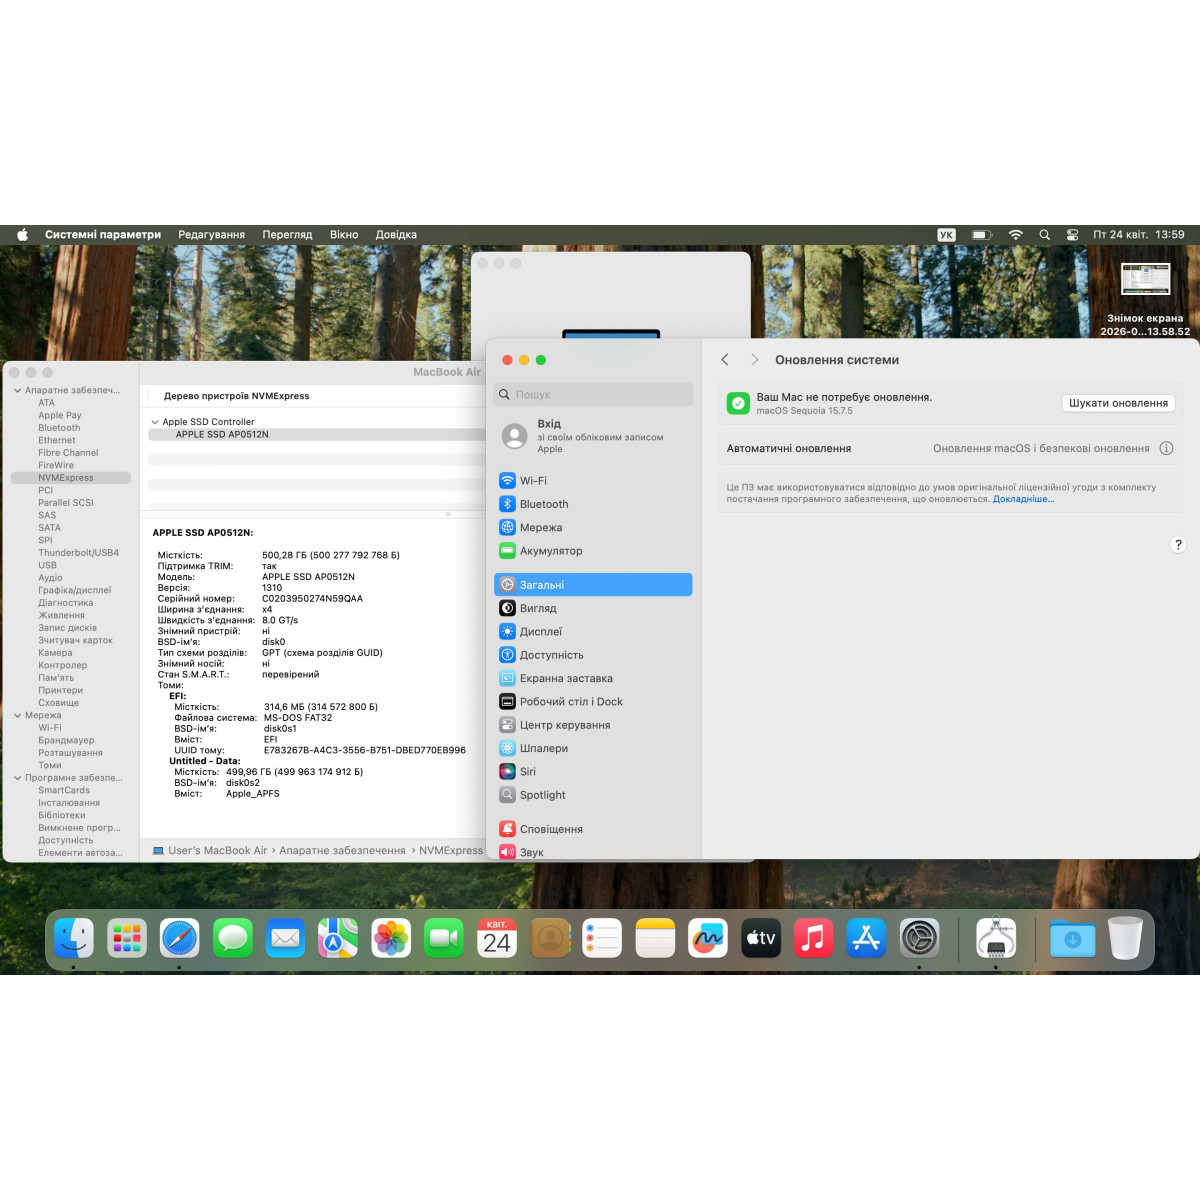Open Дисплеї settings
The image size is (1200, 1200).
coord(593,632)
